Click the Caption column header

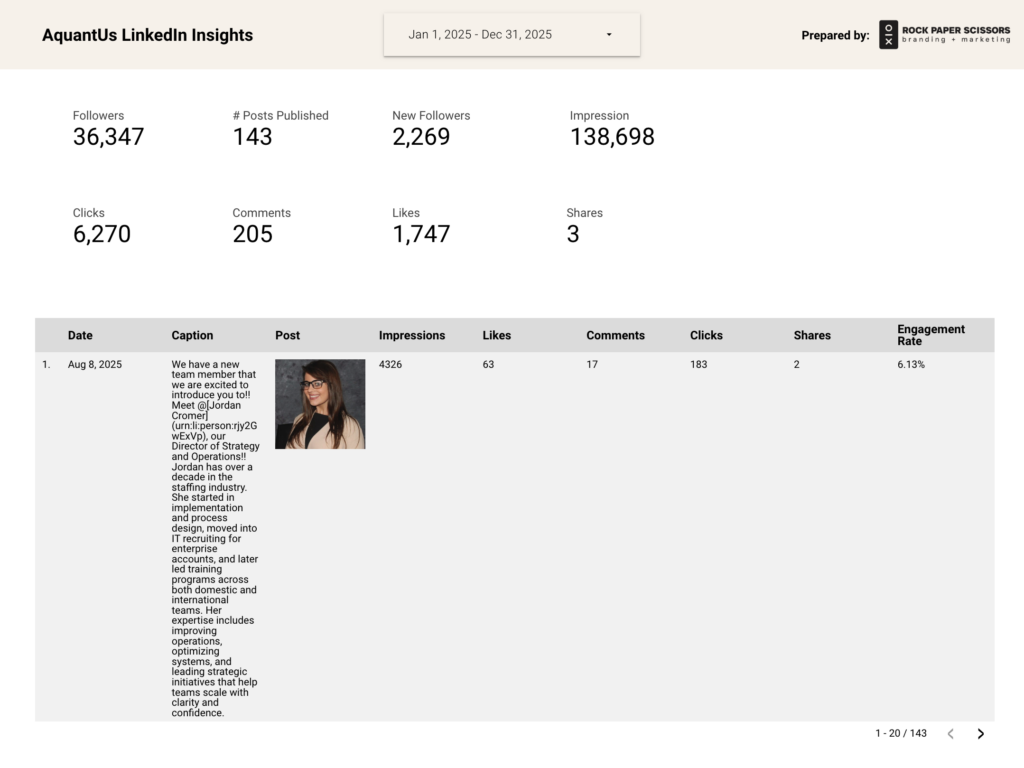[192, 336]
